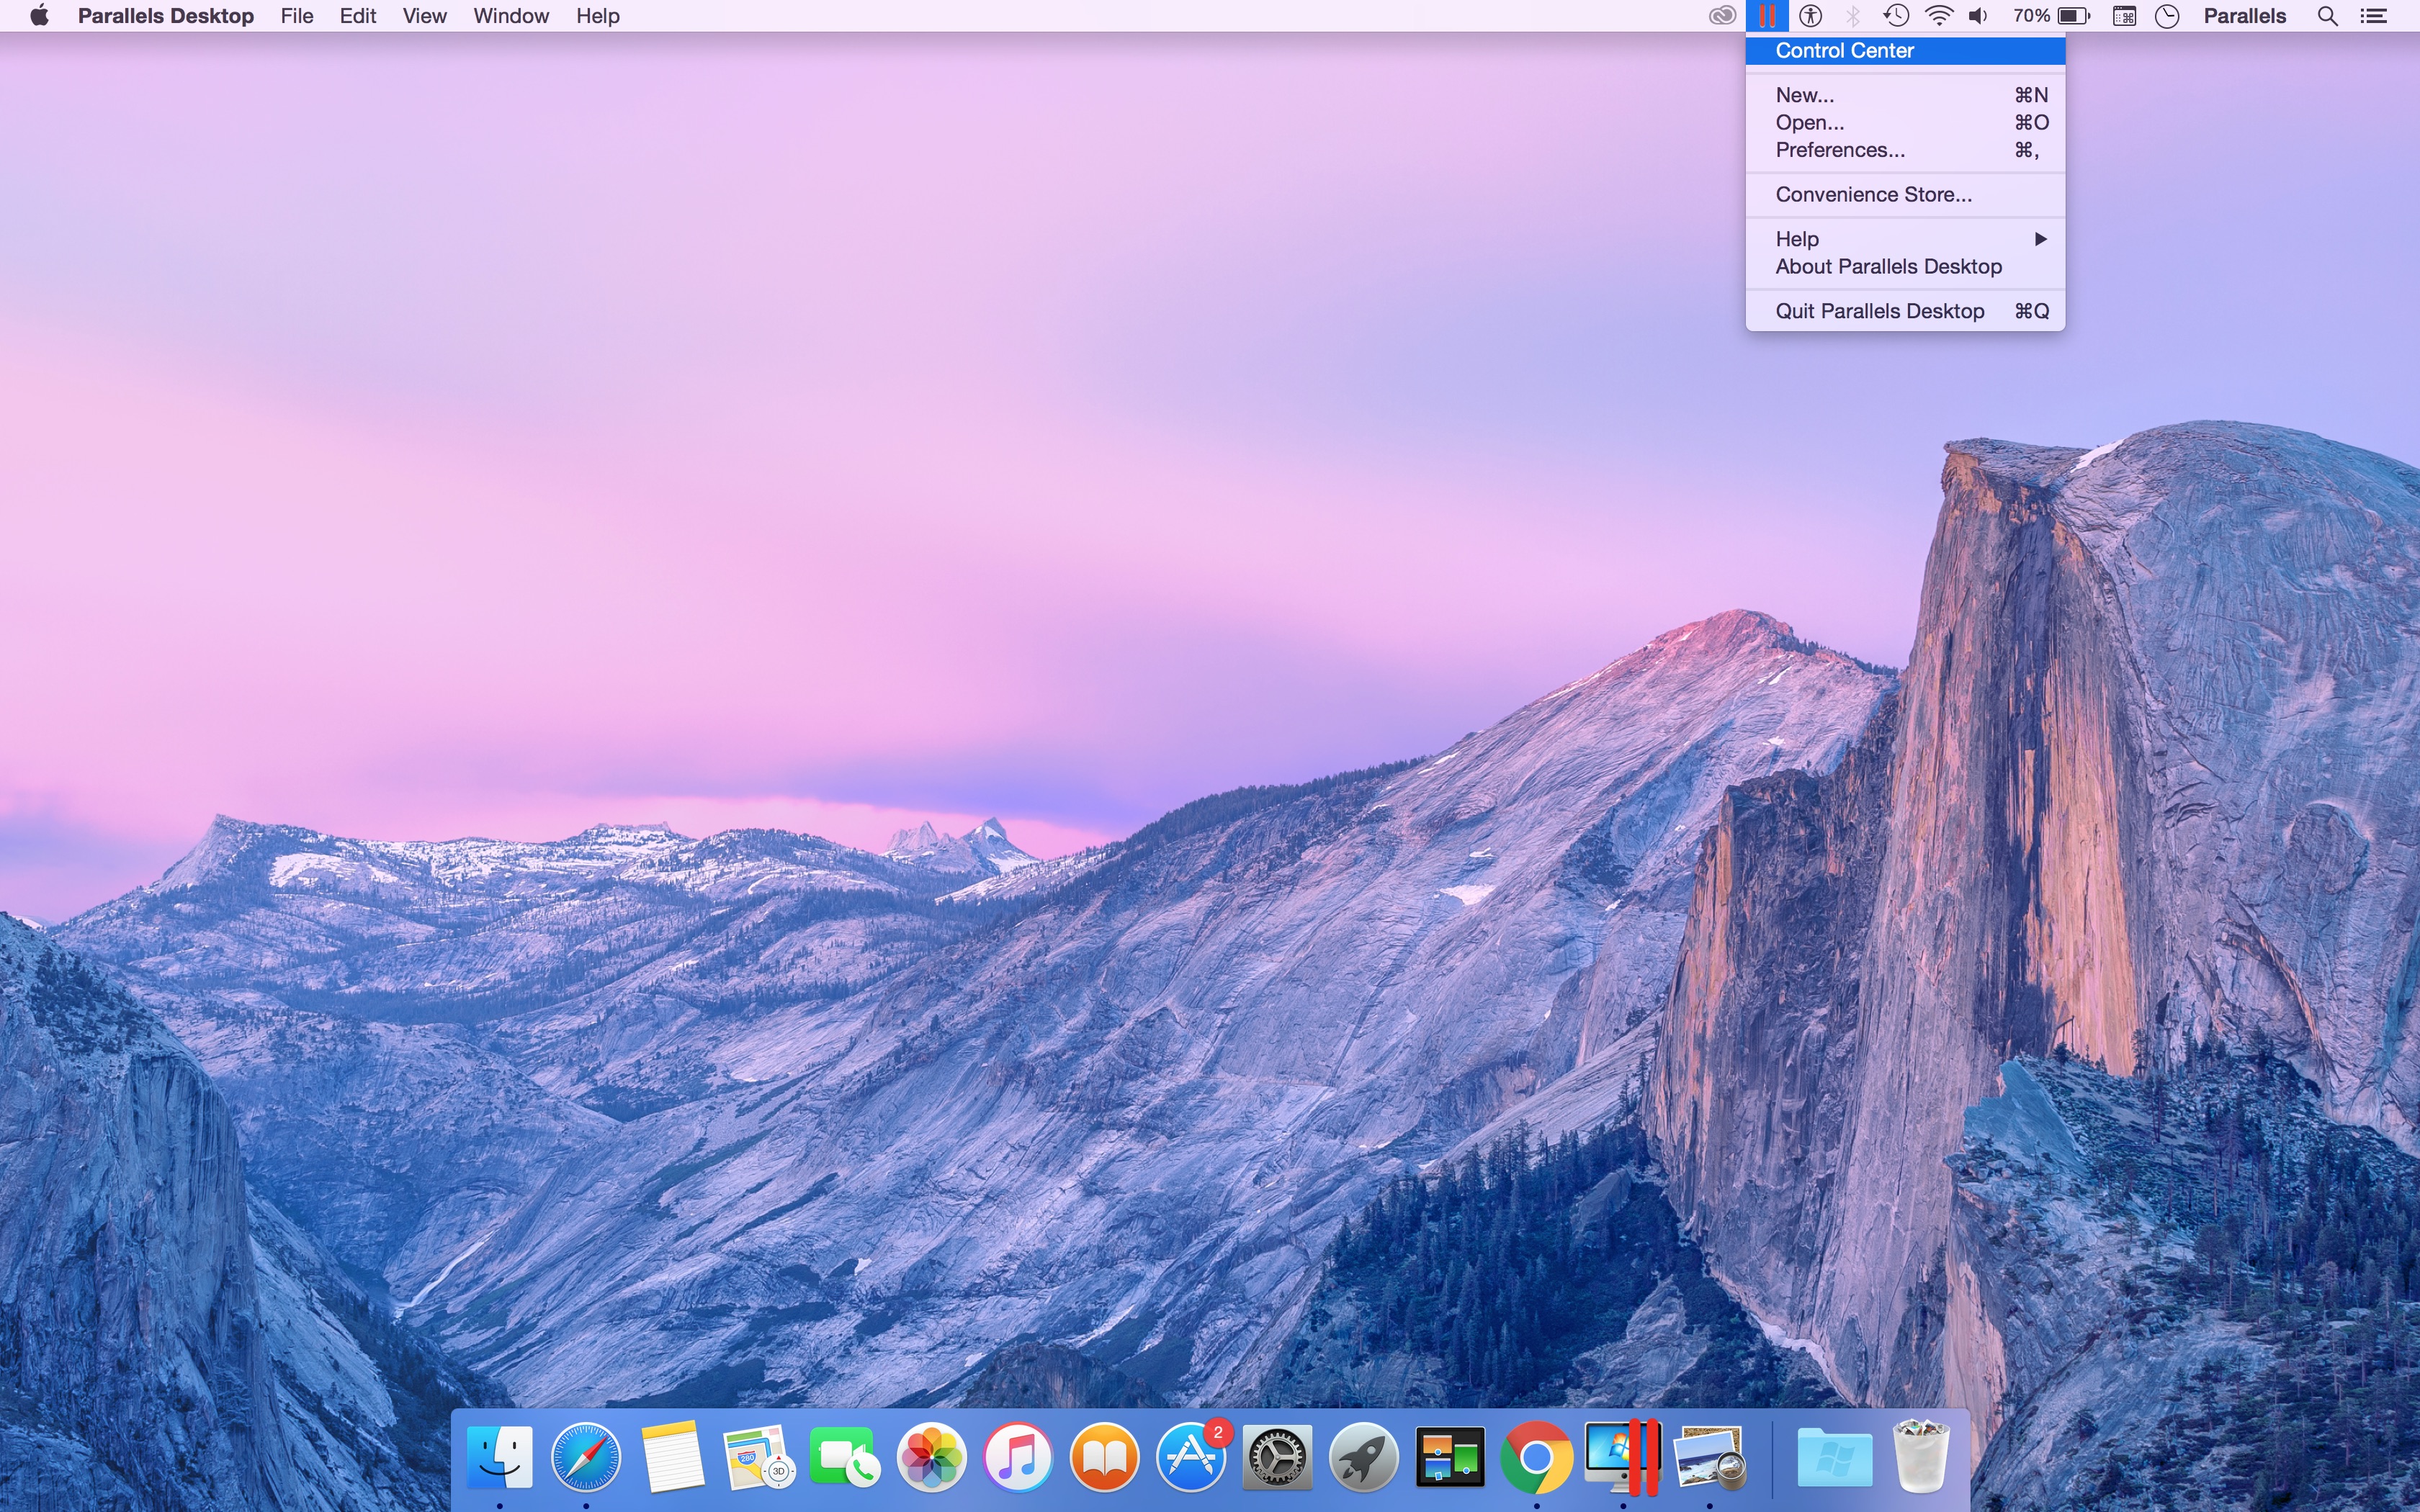The width and height of the screenshot is (2420, 1512).
Task: Choose New... from Parallels menu
Action: (1905, 95)
